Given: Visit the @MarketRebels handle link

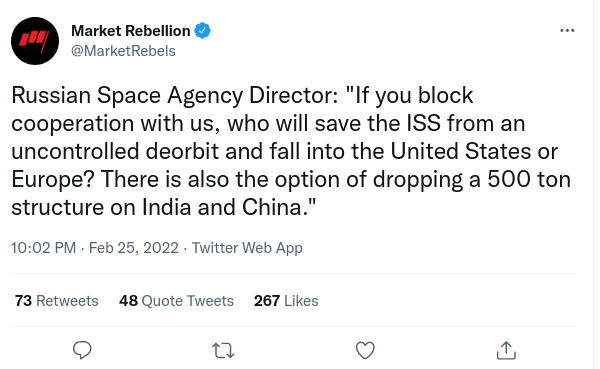Looking at the screenshot, I should [x=123, y=51].
